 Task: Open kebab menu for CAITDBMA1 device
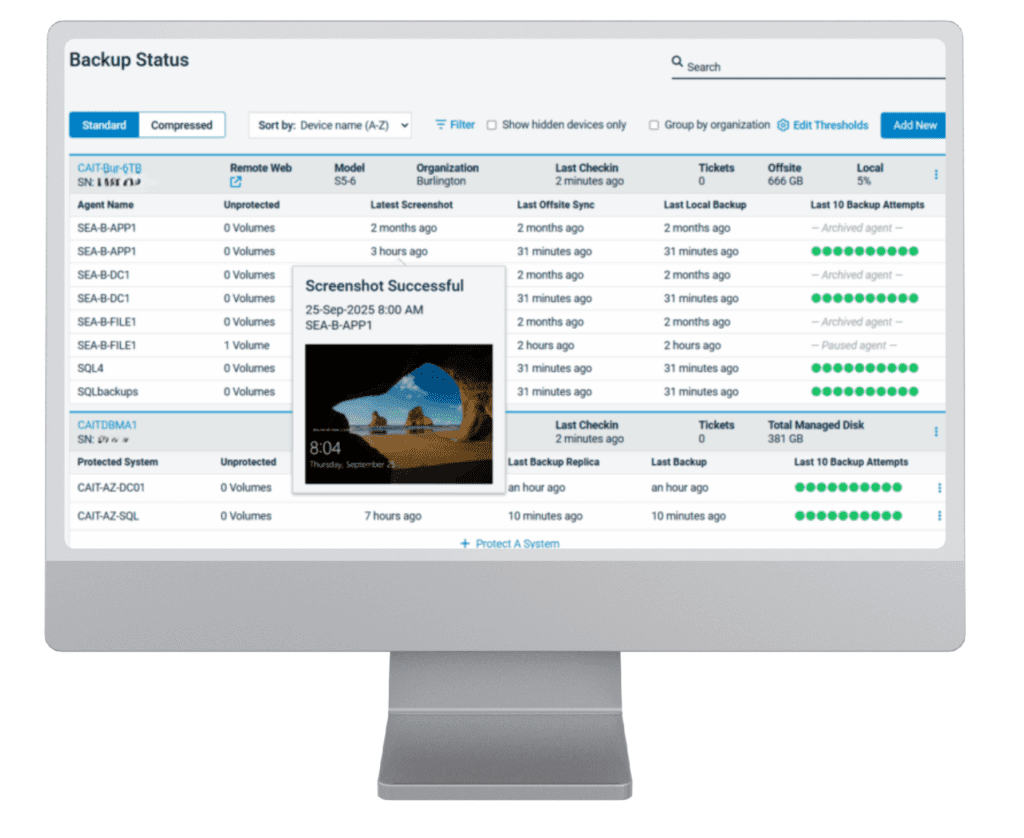(936, 432)
